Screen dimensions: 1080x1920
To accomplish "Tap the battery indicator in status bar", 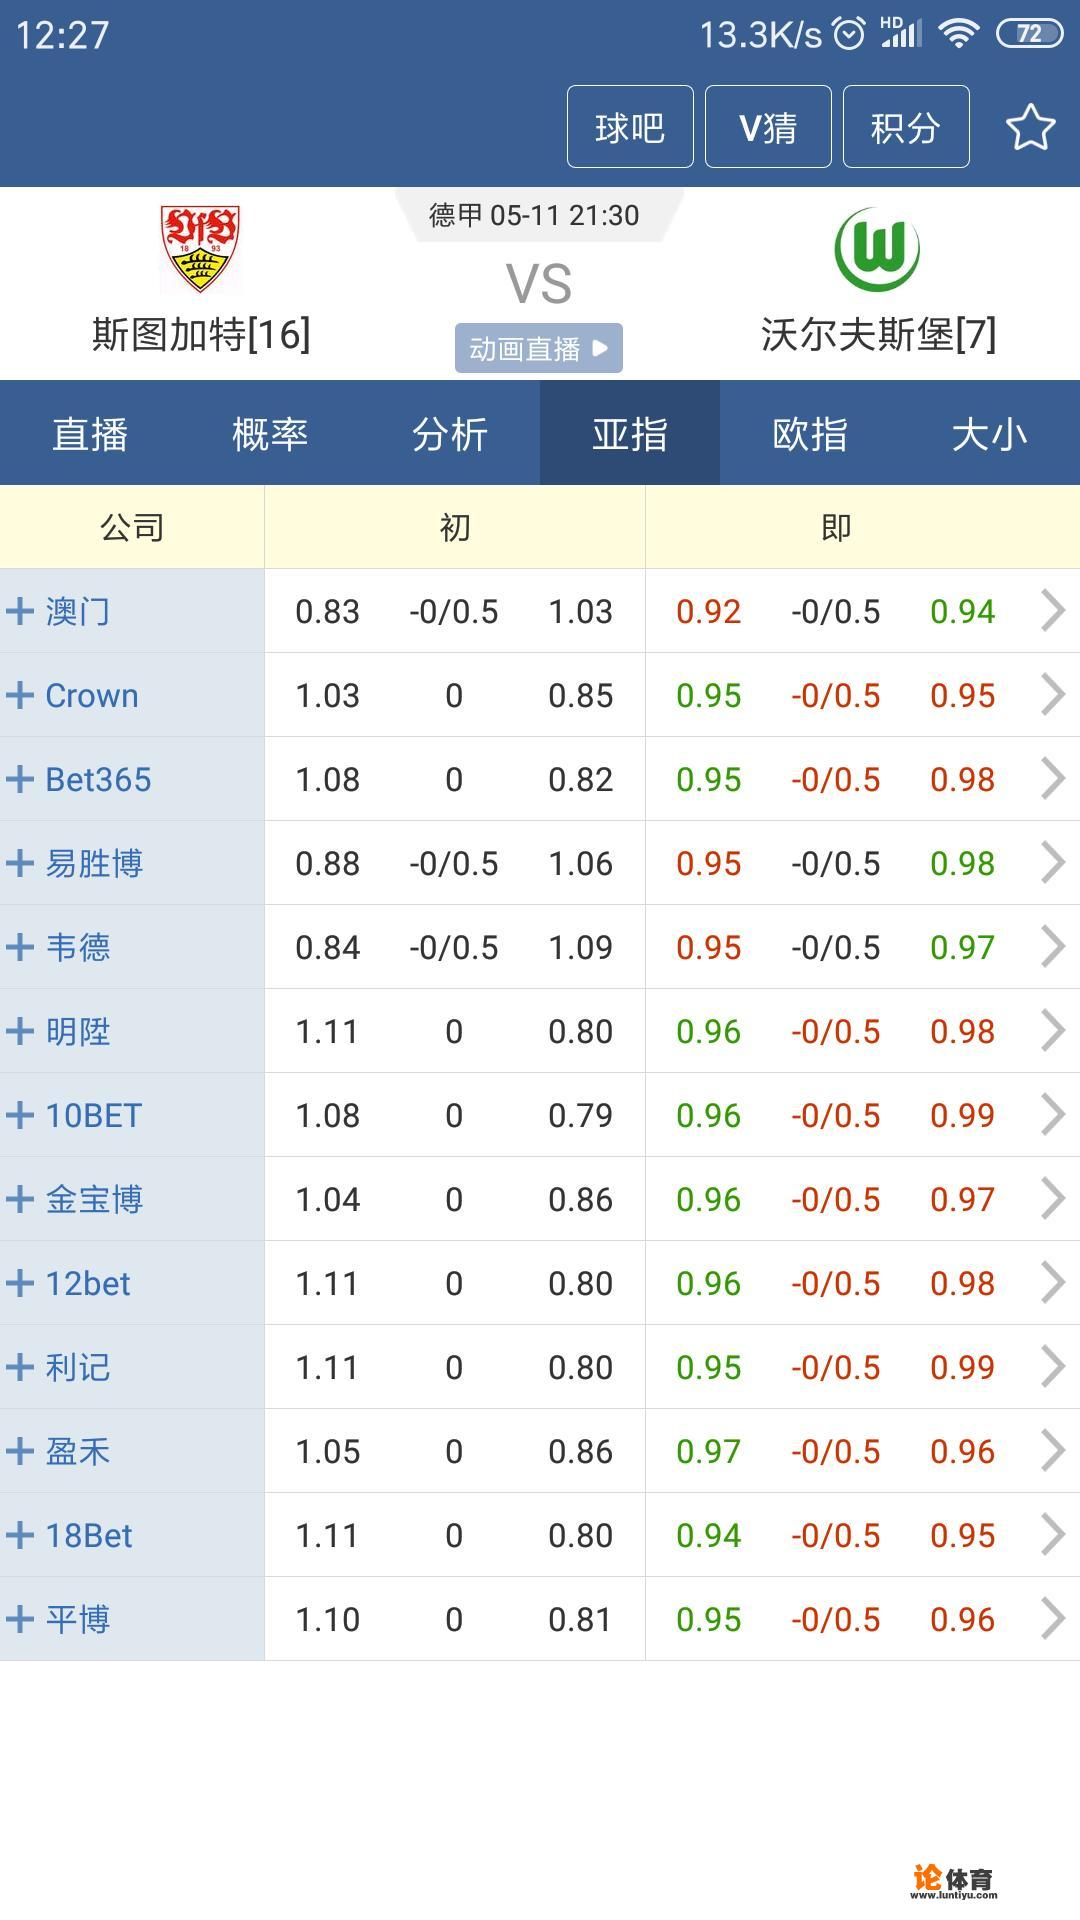I will pos(1029,34).
